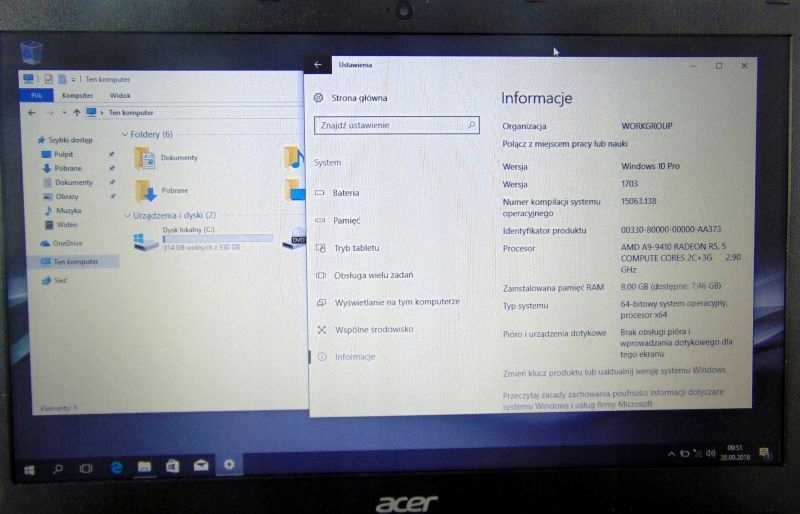Image resolution: width=800 pixels, height=514 pixels.
Task: Click the search magnifier in Settings search box
Action: click(x=471, y=125)
